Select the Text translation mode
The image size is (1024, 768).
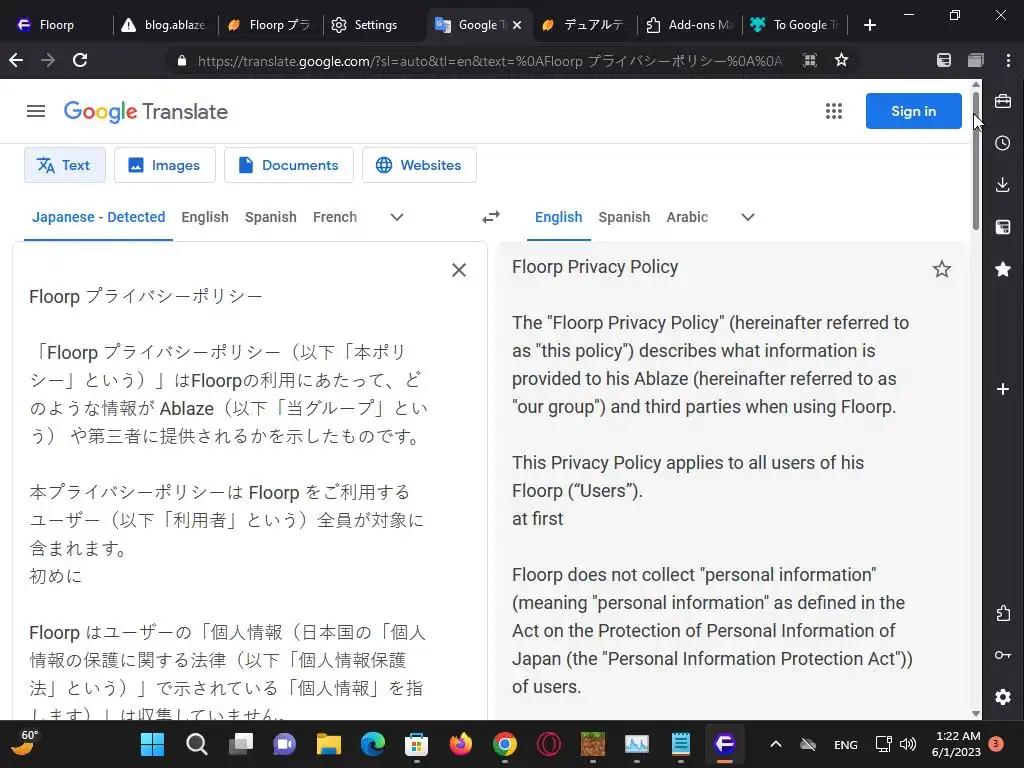coord(64,165)
